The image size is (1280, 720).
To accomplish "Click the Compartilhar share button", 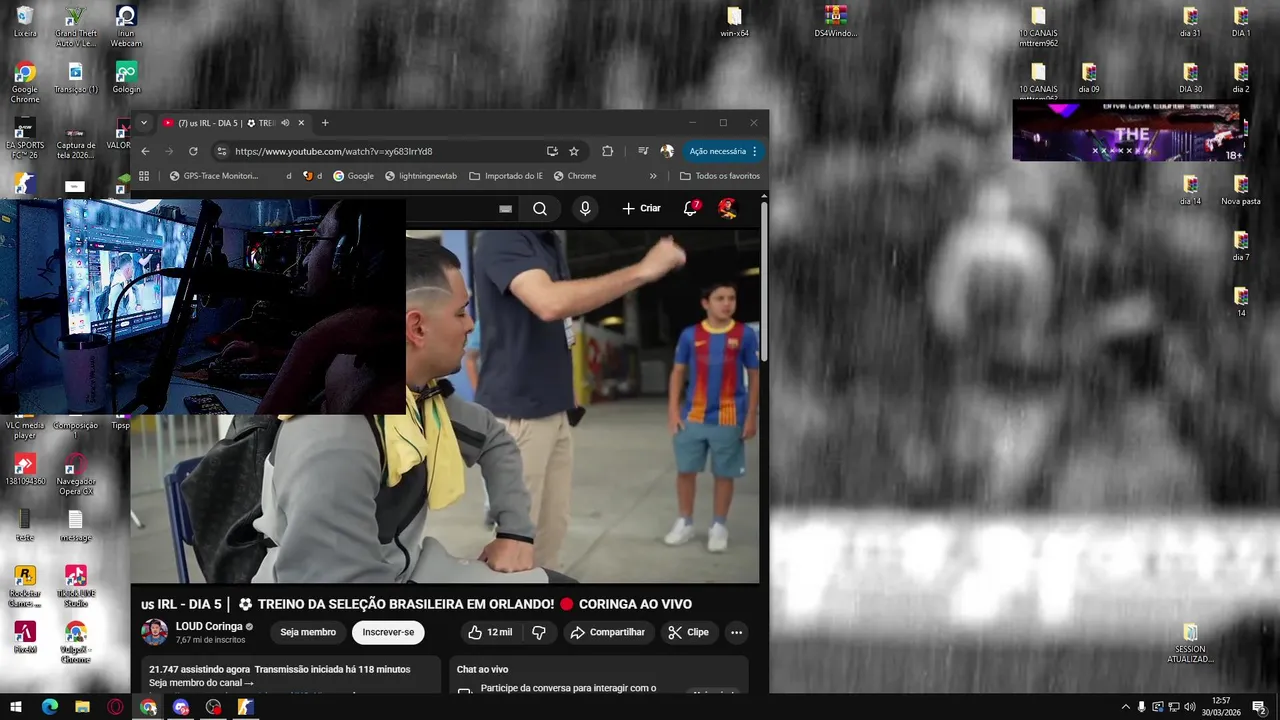I will (x=607, y=632).
